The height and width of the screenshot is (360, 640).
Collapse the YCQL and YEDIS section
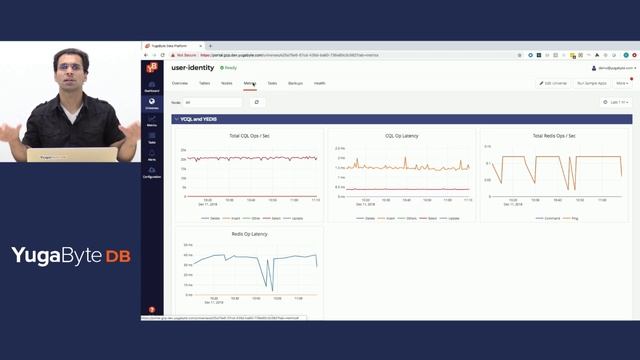[177, 119]
